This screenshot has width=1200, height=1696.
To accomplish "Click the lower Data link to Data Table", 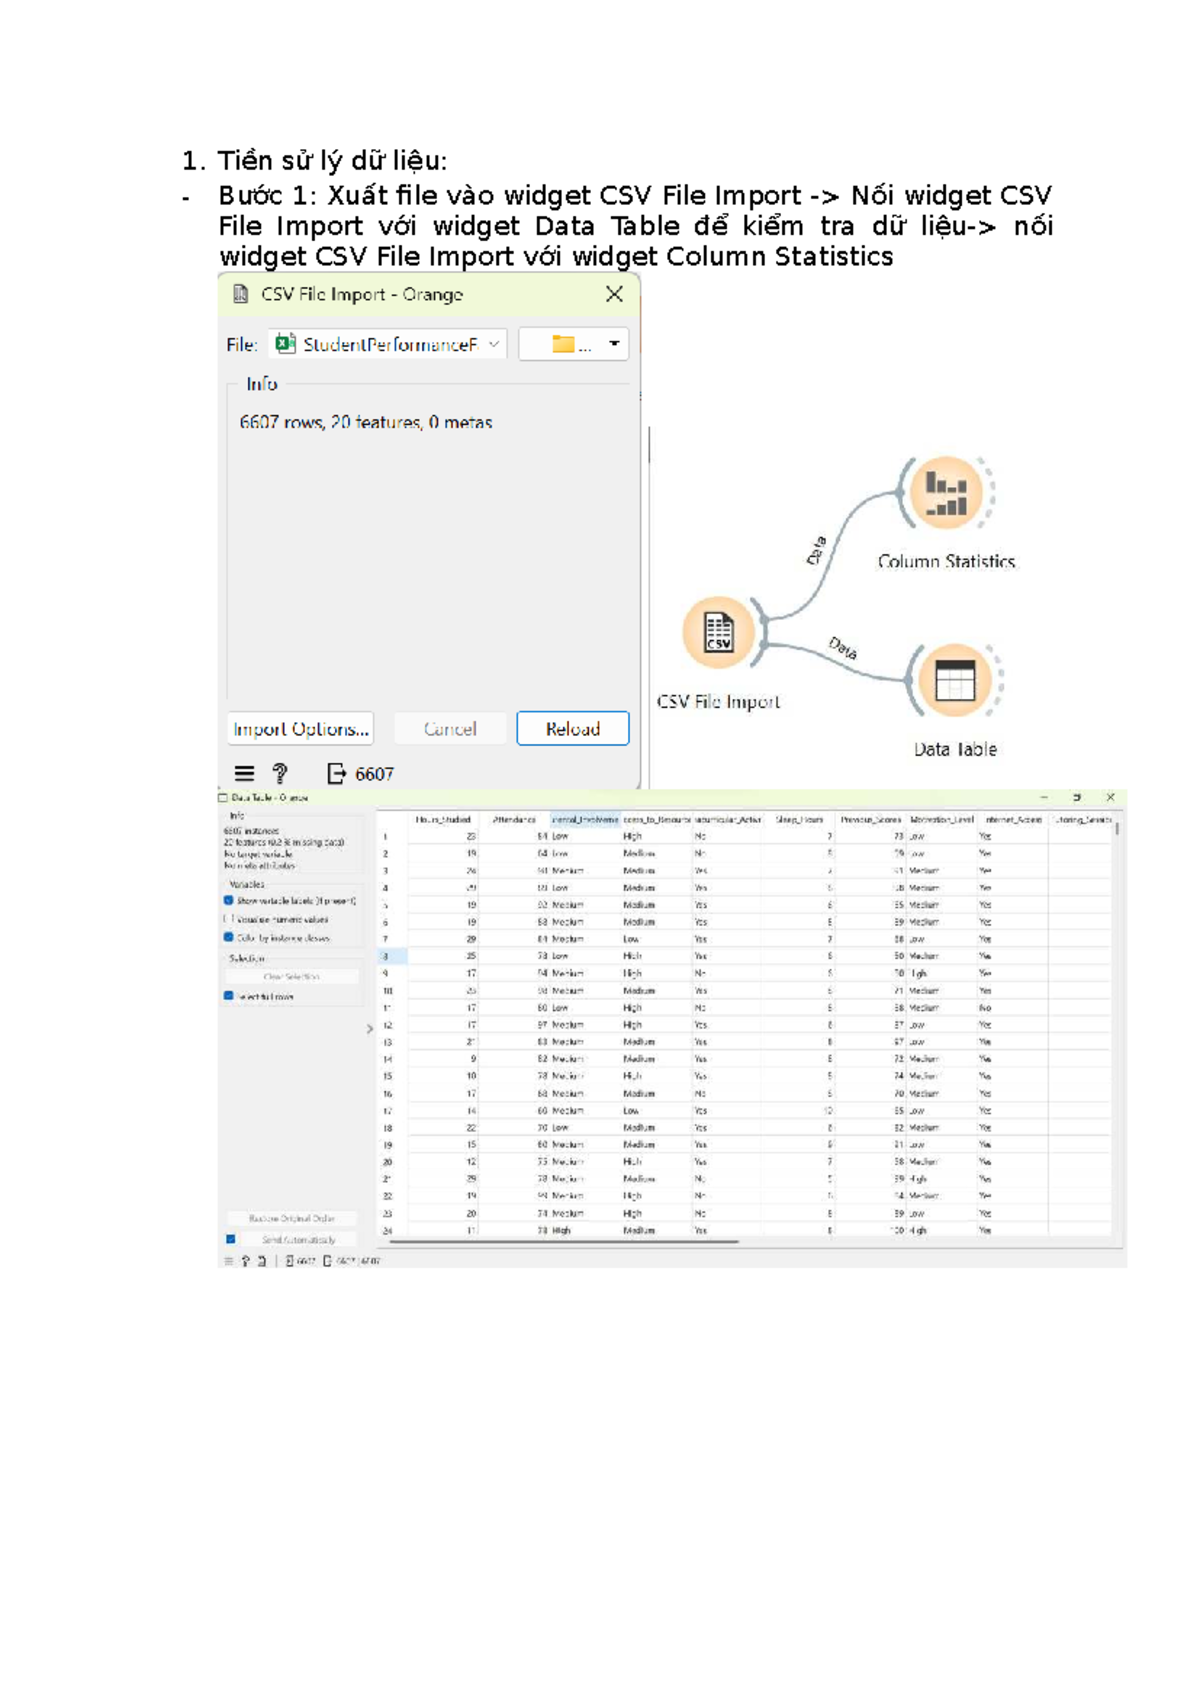I will click(843, 649).
